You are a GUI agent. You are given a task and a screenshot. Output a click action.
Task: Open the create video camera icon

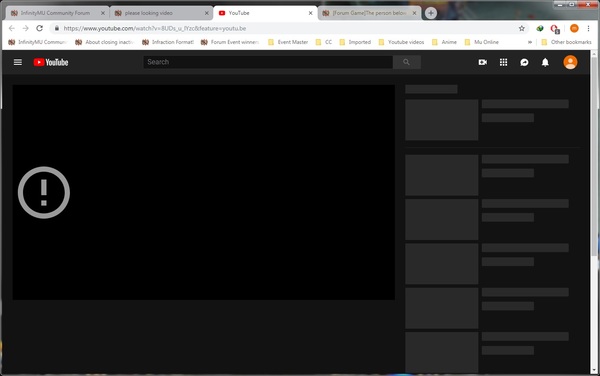click(x=483, y=62)
